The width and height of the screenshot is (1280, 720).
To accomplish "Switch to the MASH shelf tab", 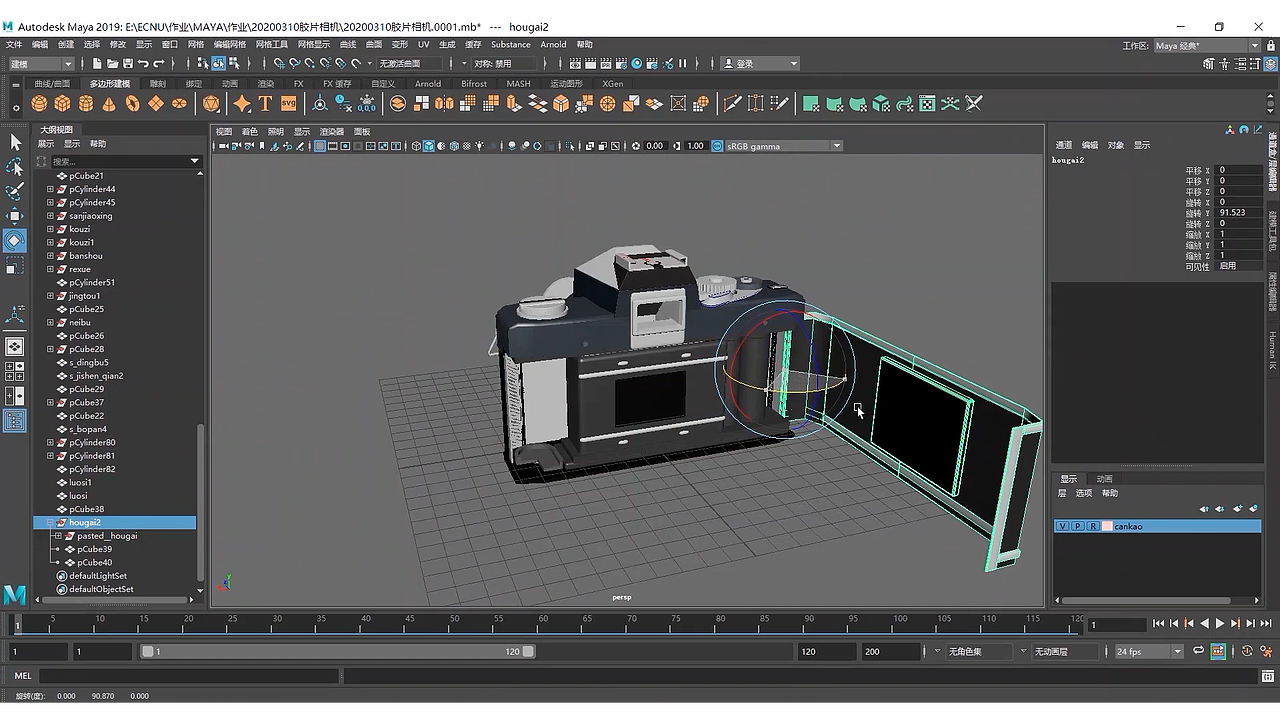I will [x=518, y=83].
